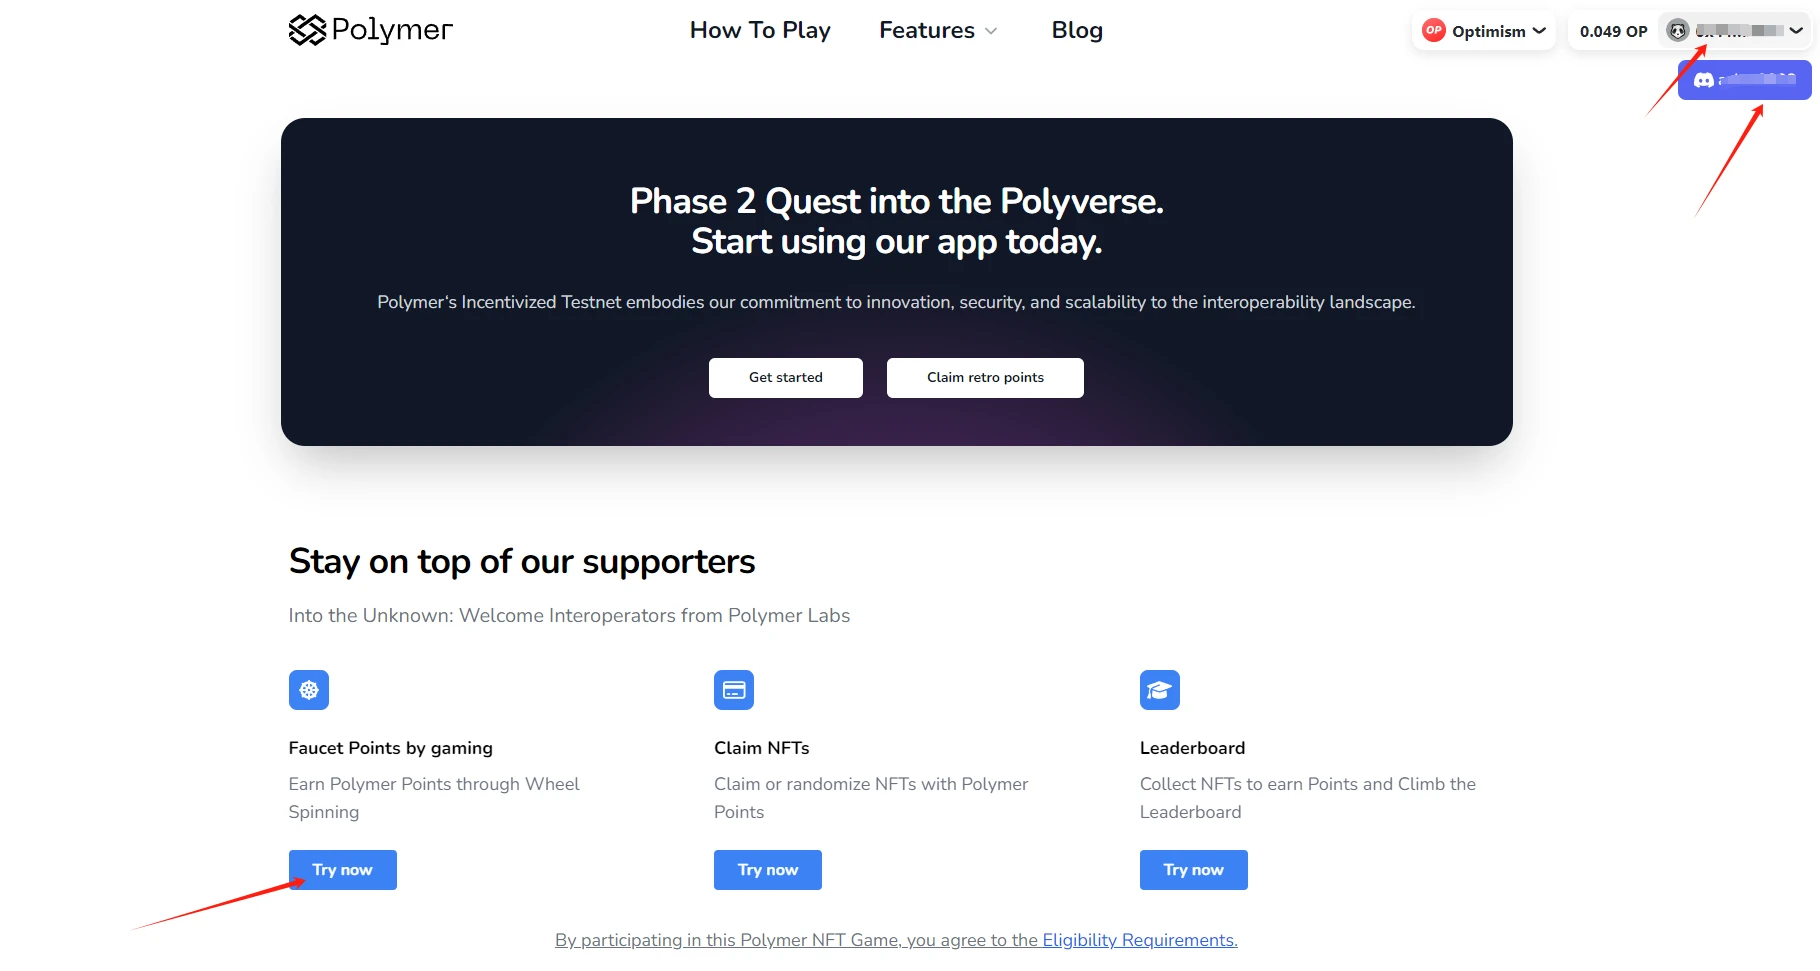
Task: Open the Optimism network selector chevron
Action: [x=1540, y=31]
